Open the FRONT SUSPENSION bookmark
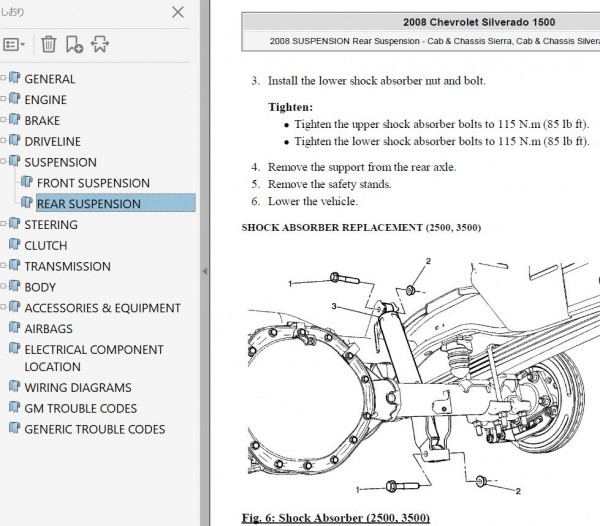600x526 pixels. tap(93, 183)
